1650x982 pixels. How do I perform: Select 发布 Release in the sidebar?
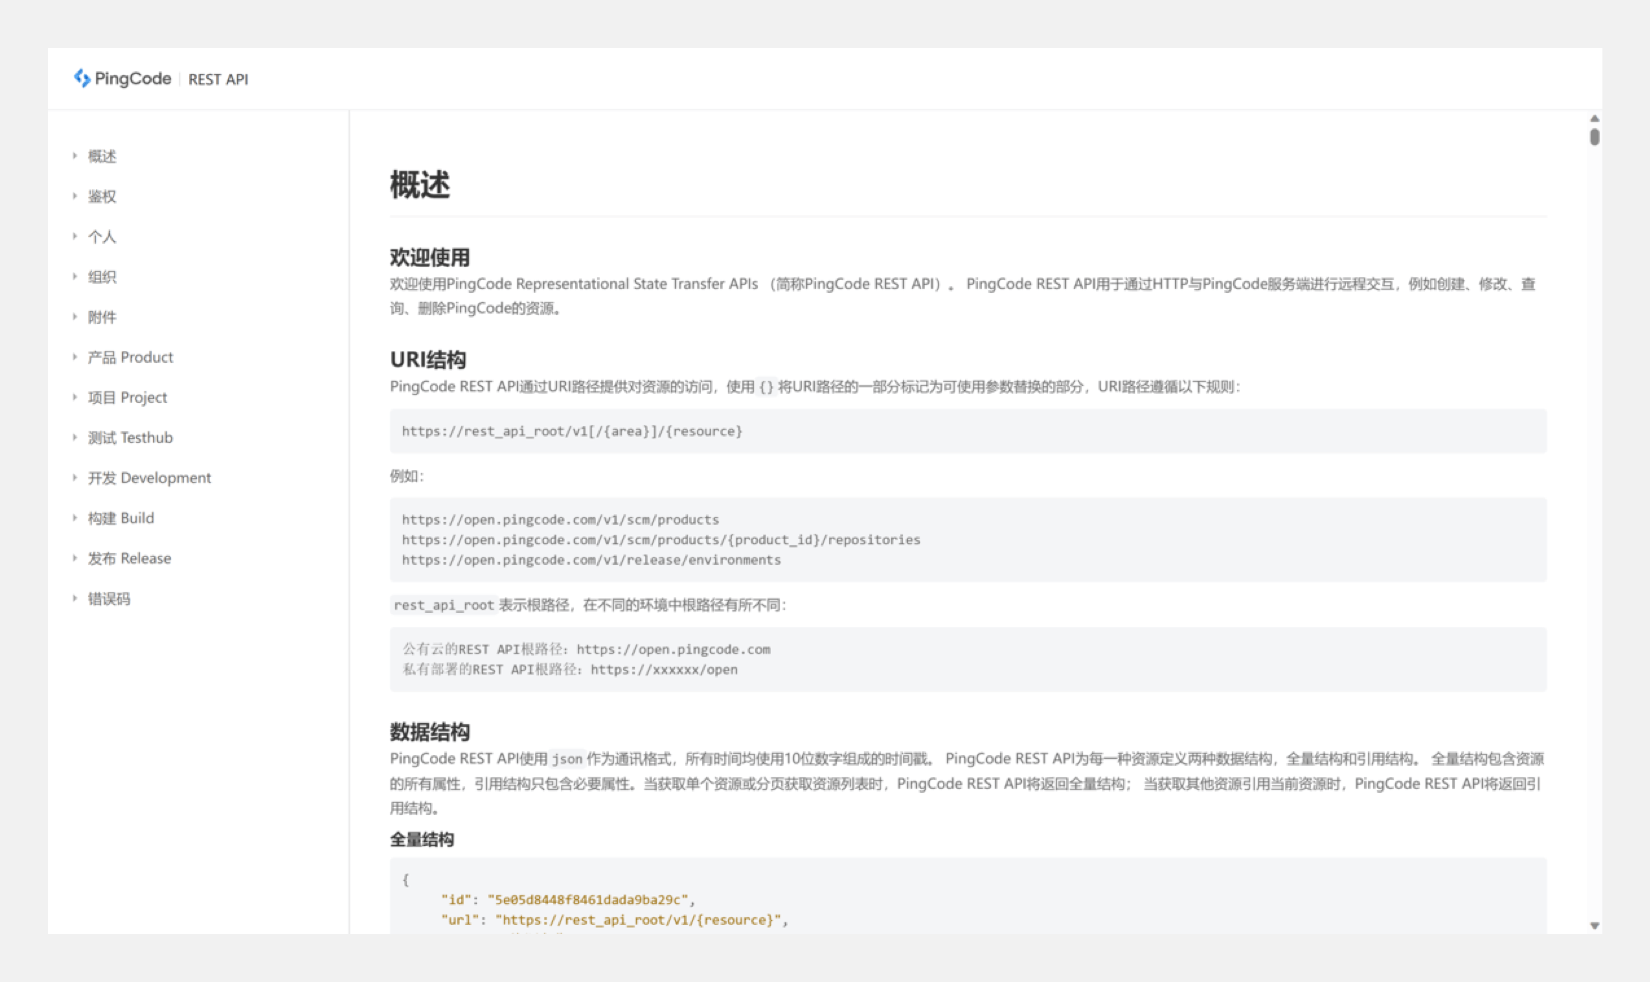(129, 558)
